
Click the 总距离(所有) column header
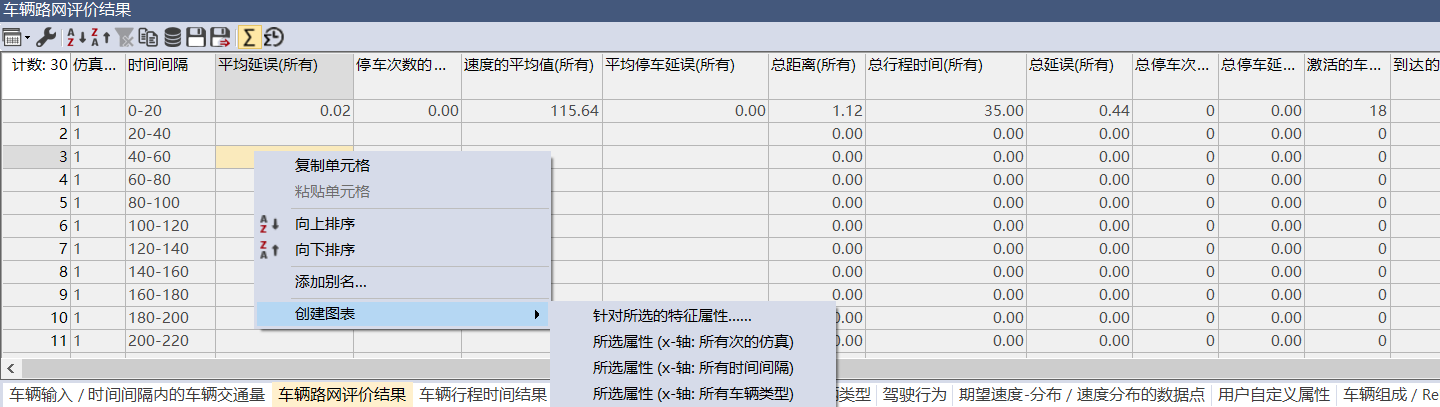(x=817, y=77)
